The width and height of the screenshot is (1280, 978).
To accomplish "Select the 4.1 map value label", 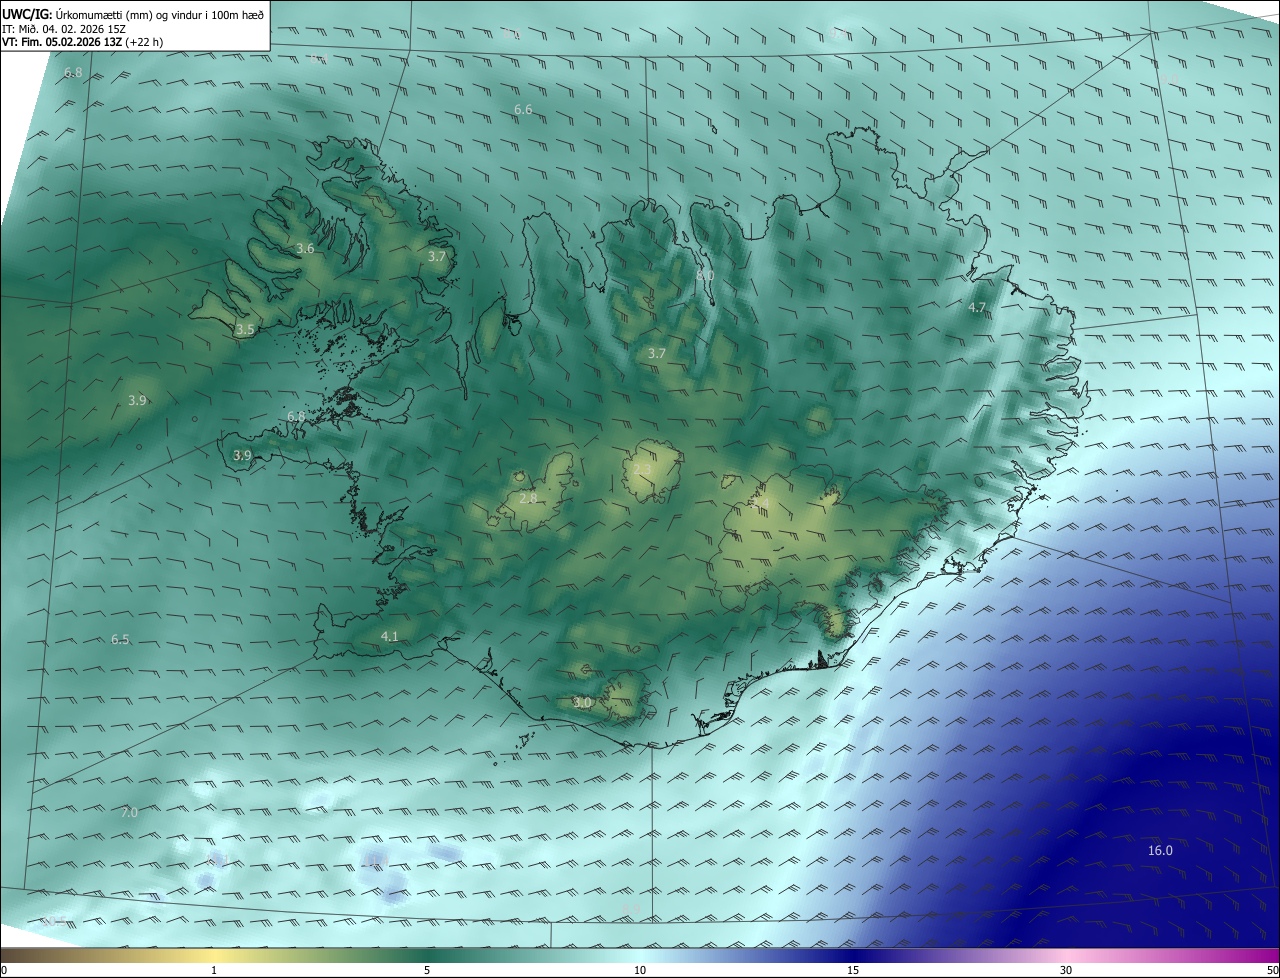I will point(389,636).
